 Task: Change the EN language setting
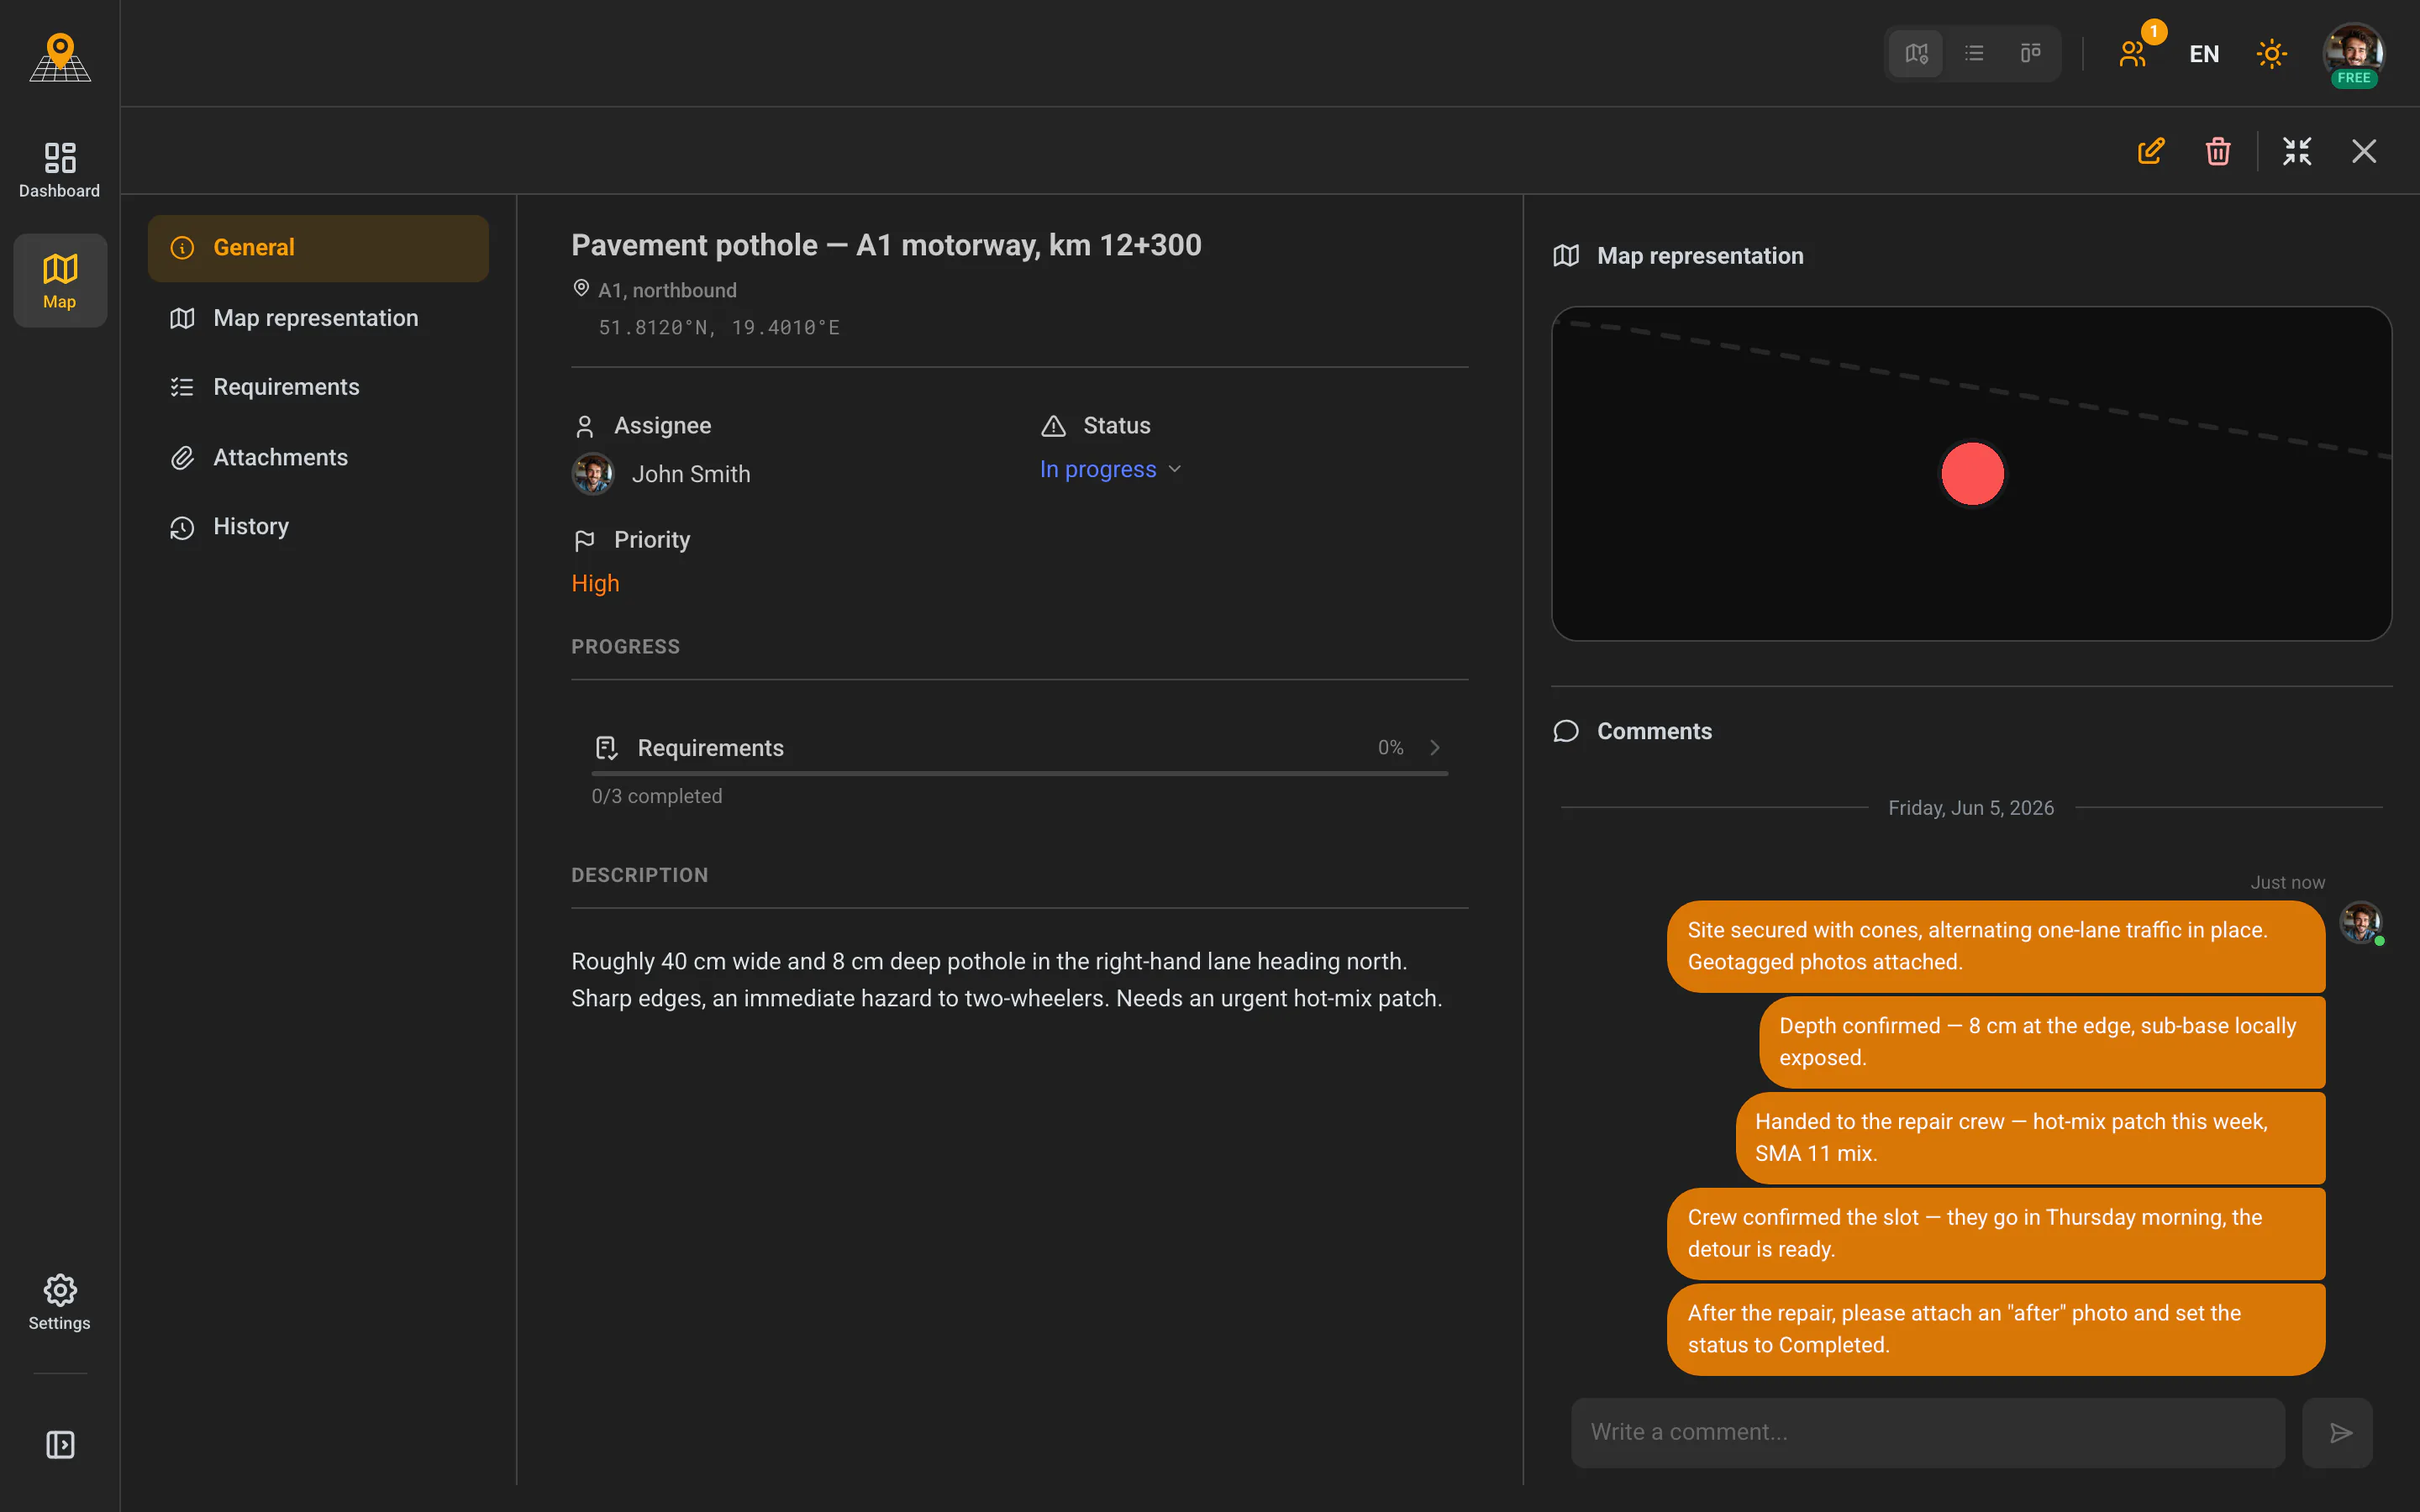tap(2204, 54)
